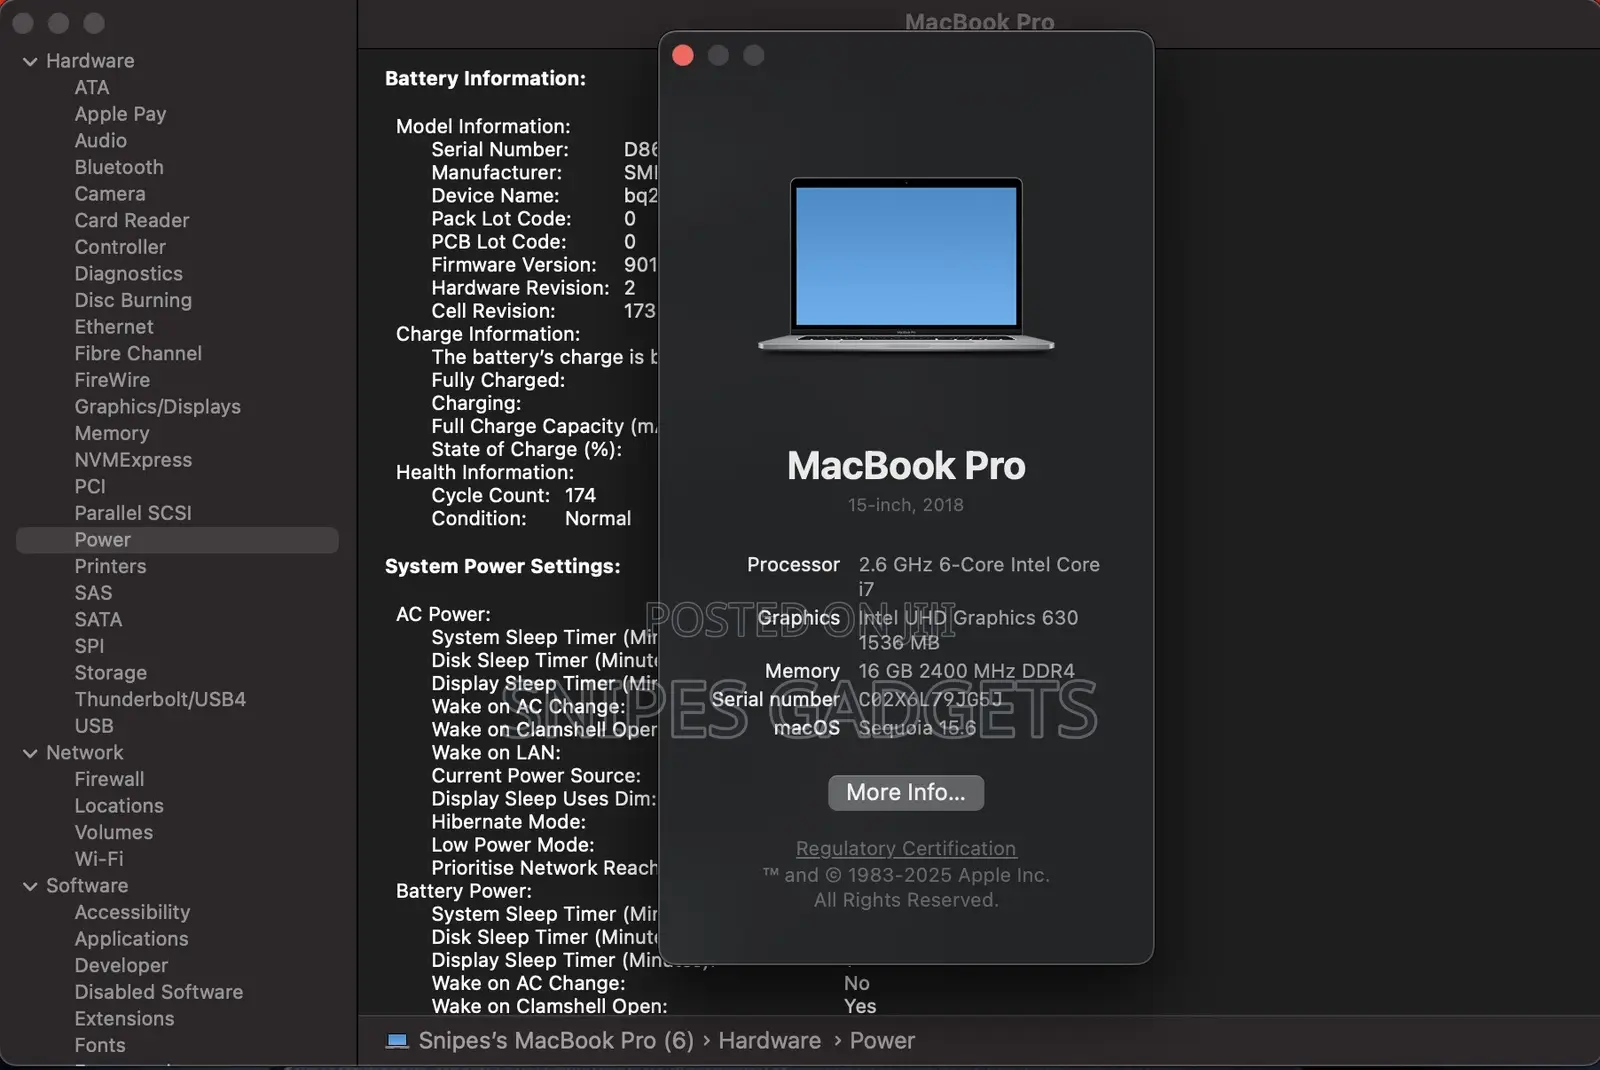The height and width of the screenshot is (1070, 1600).
Task: Open NVMExpress hardware entry
Action: click(133, 460)
